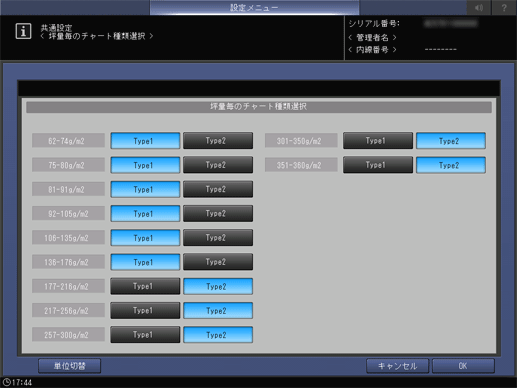
Task: Select Type2 for 177-216g/m2
Action: [218, 286]
